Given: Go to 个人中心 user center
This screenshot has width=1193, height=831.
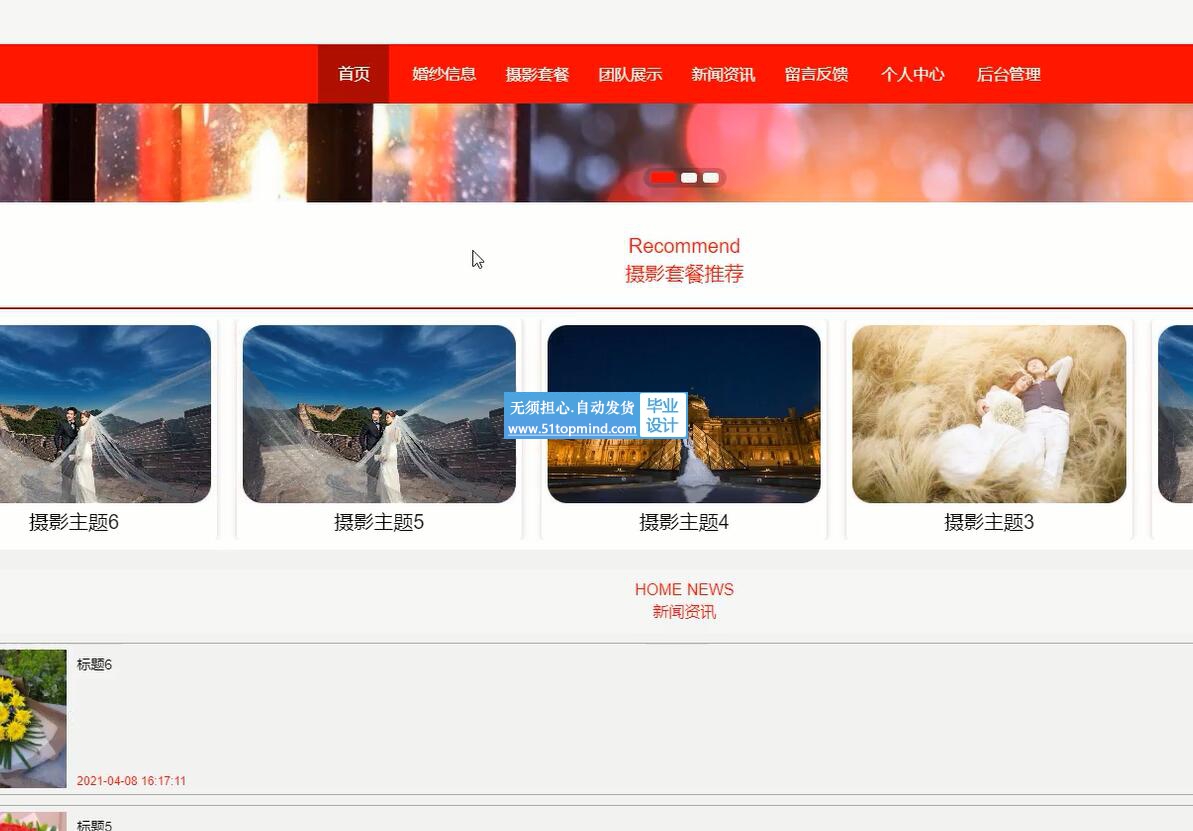Looking at the screenshot, I should 912,74.
